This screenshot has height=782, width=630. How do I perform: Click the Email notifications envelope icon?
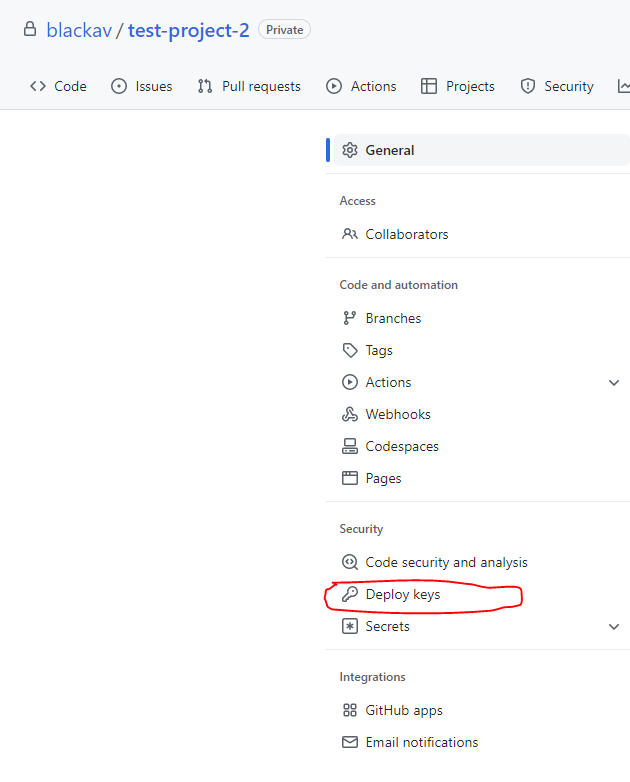point(350,742)
